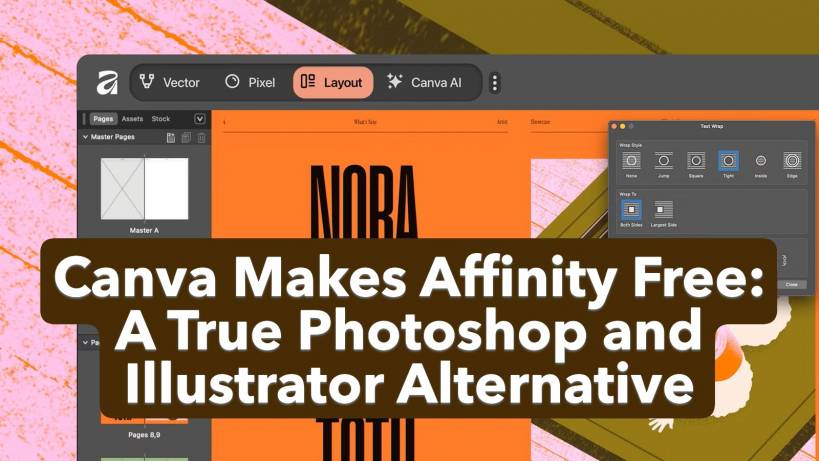Enable the Inside wrap style
The height and width of the screenshot is (461, 819).
[760, 160]
